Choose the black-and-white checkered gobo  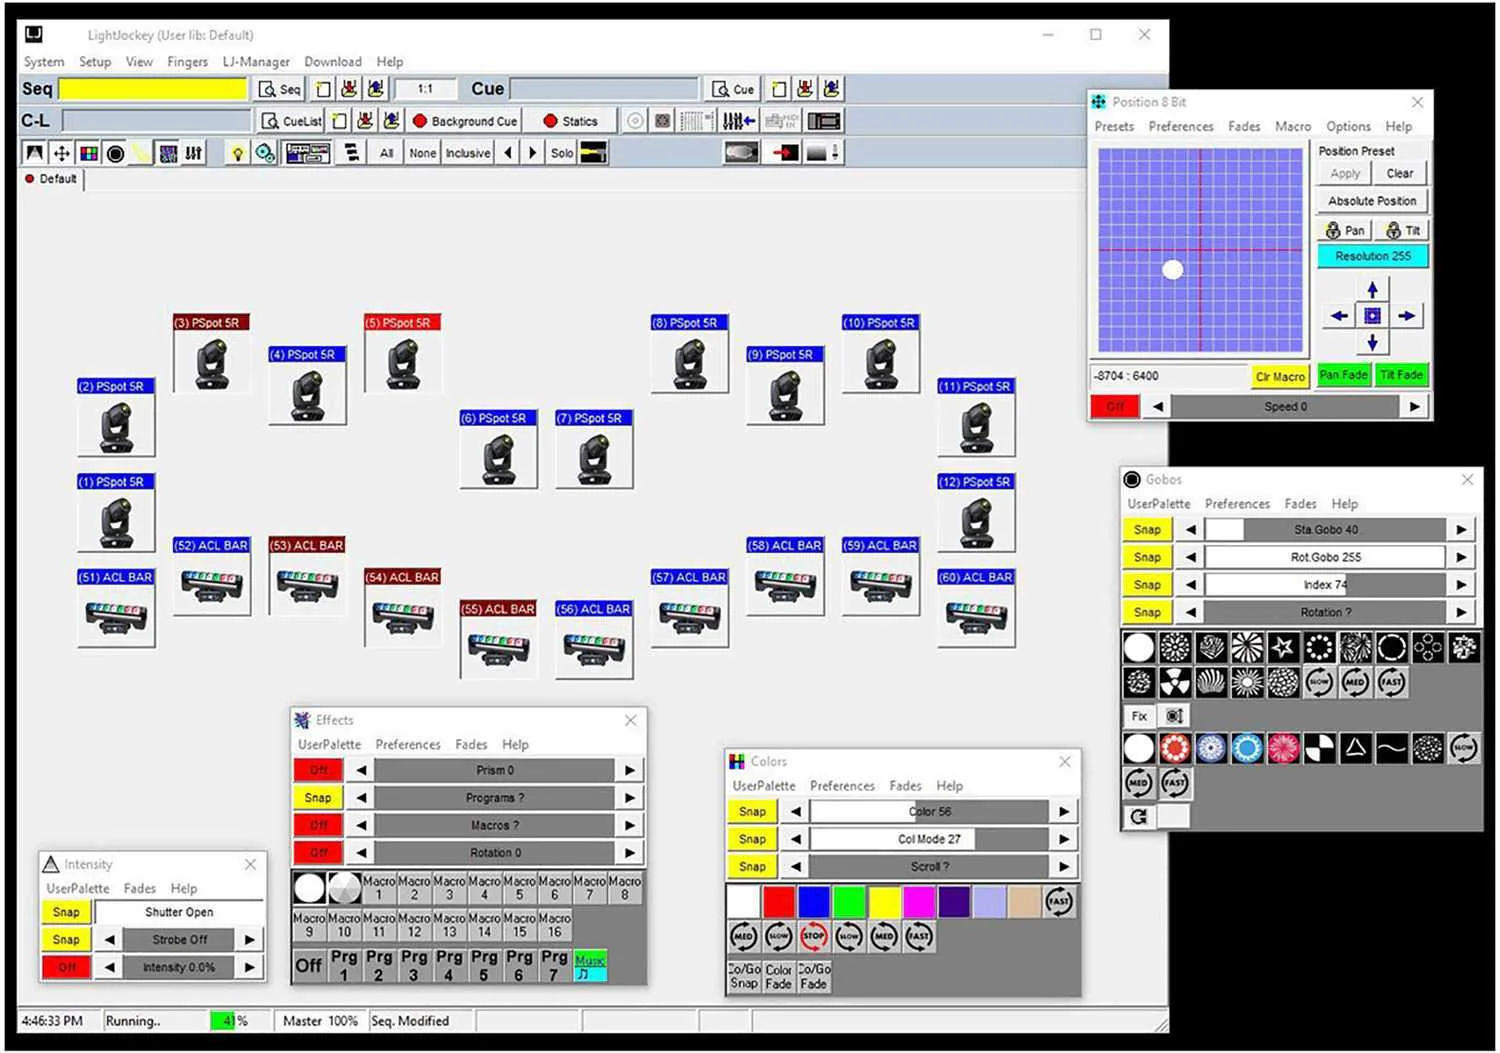point(1319,748)
